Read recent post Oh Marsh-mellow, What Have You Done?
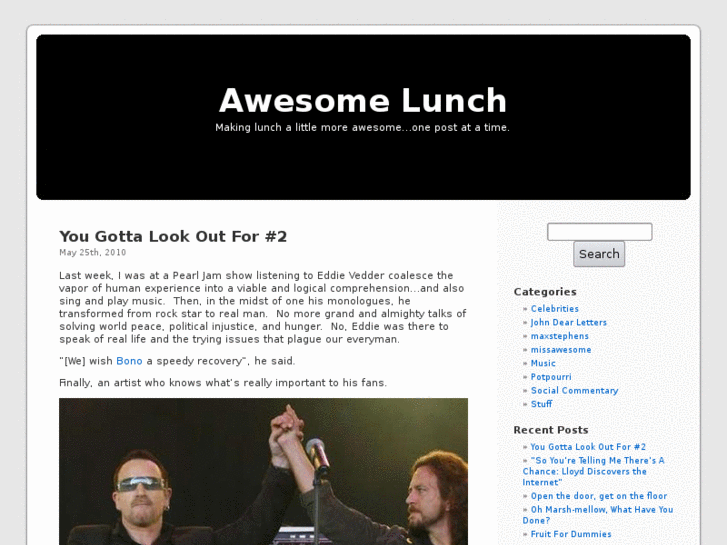The width and height of the screenshot is (727, 545). 598,515
